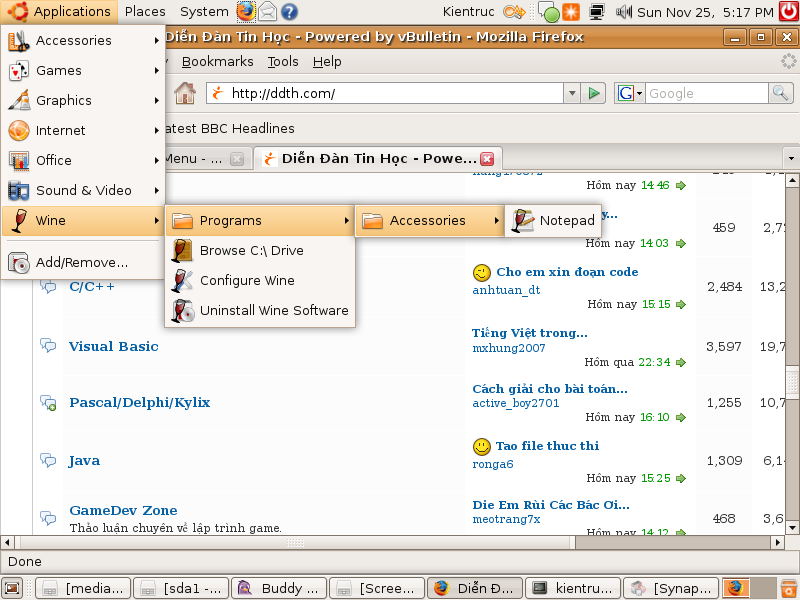Open the Google search engine dropdown
This screenshot has height=600, width=800.
[x=630, y=94]
